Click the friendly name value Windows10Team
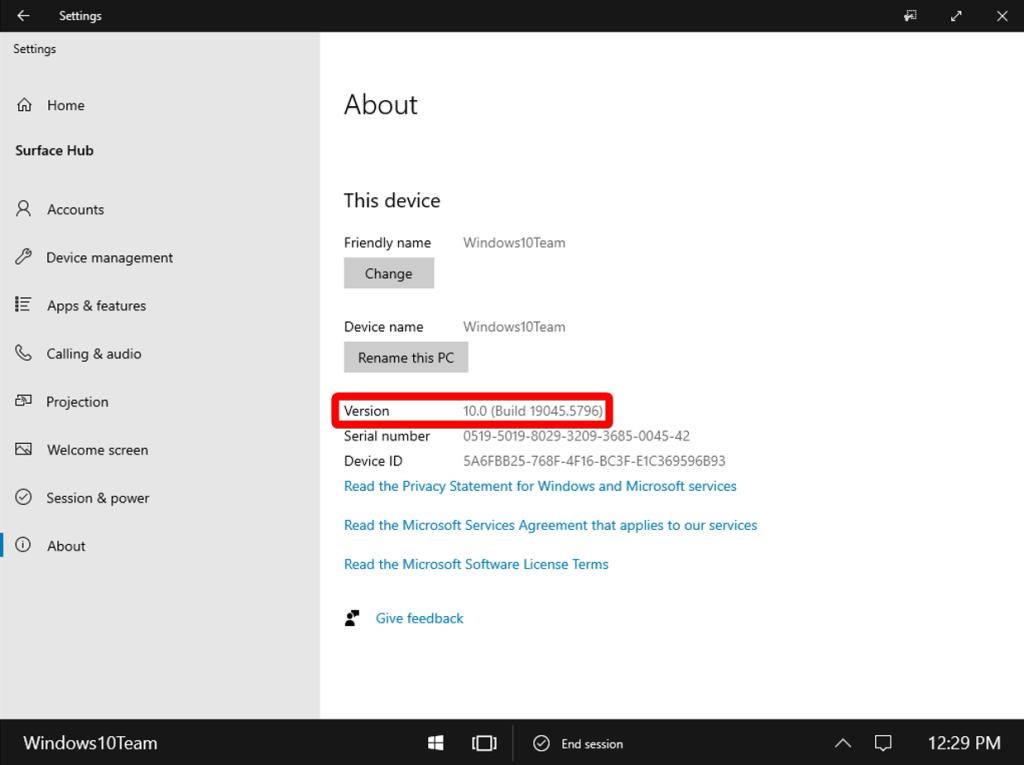Viewport: 1024px width, 765px height. tap(514, 242)
